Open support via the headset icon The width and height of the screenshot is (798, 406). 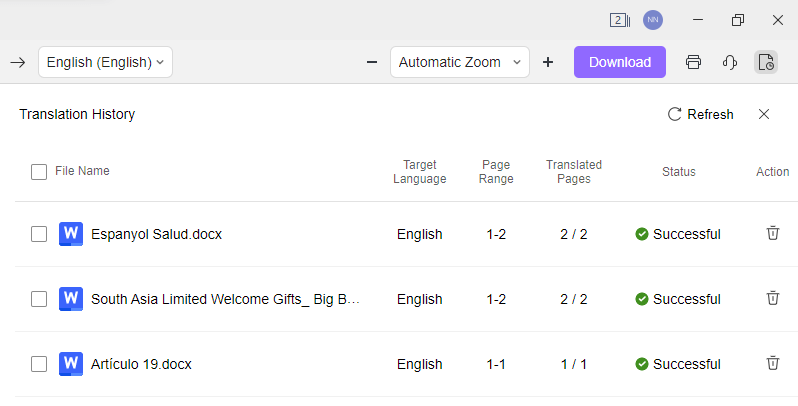[x=730, y=62]
